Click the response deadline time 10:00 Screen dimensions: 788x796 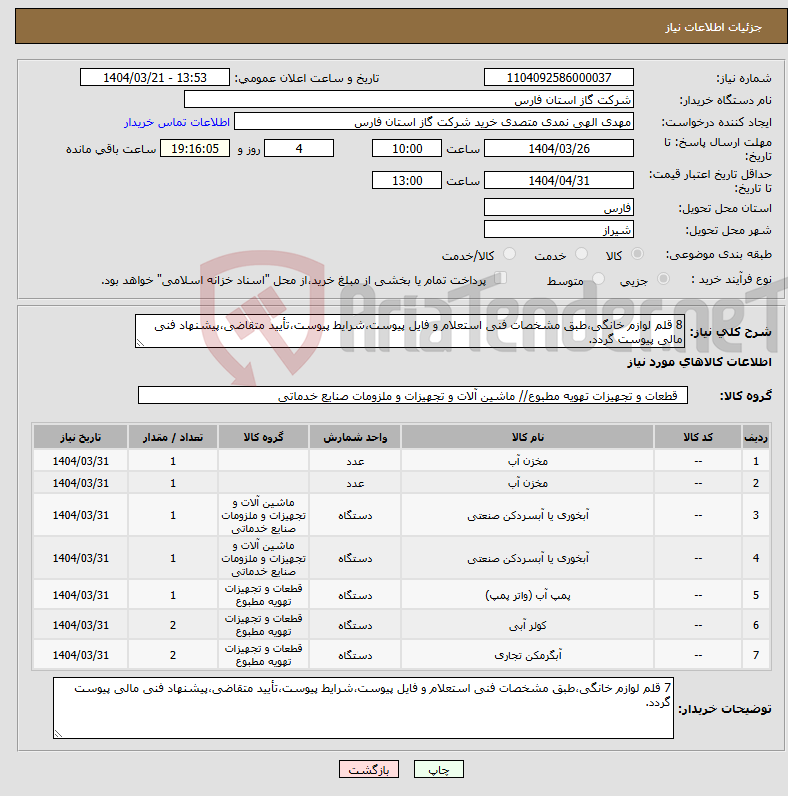point(407,149)
